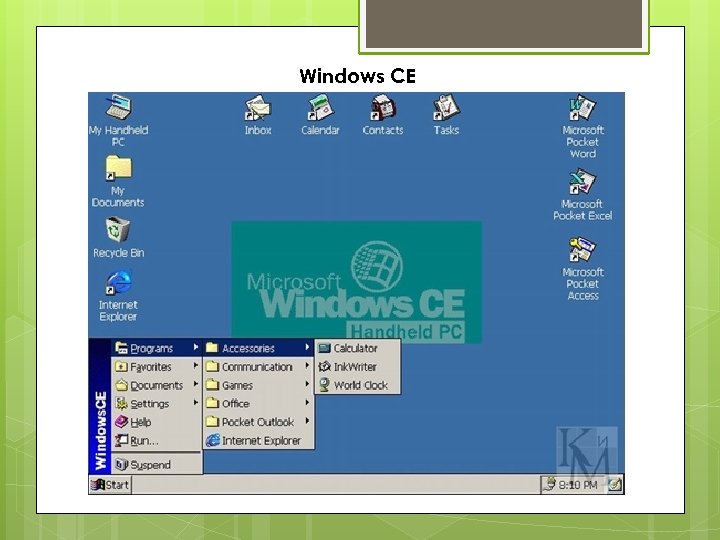Click the Start button on taskbar
Viewport: 720px width, 540px height.
tap(110, 485)
